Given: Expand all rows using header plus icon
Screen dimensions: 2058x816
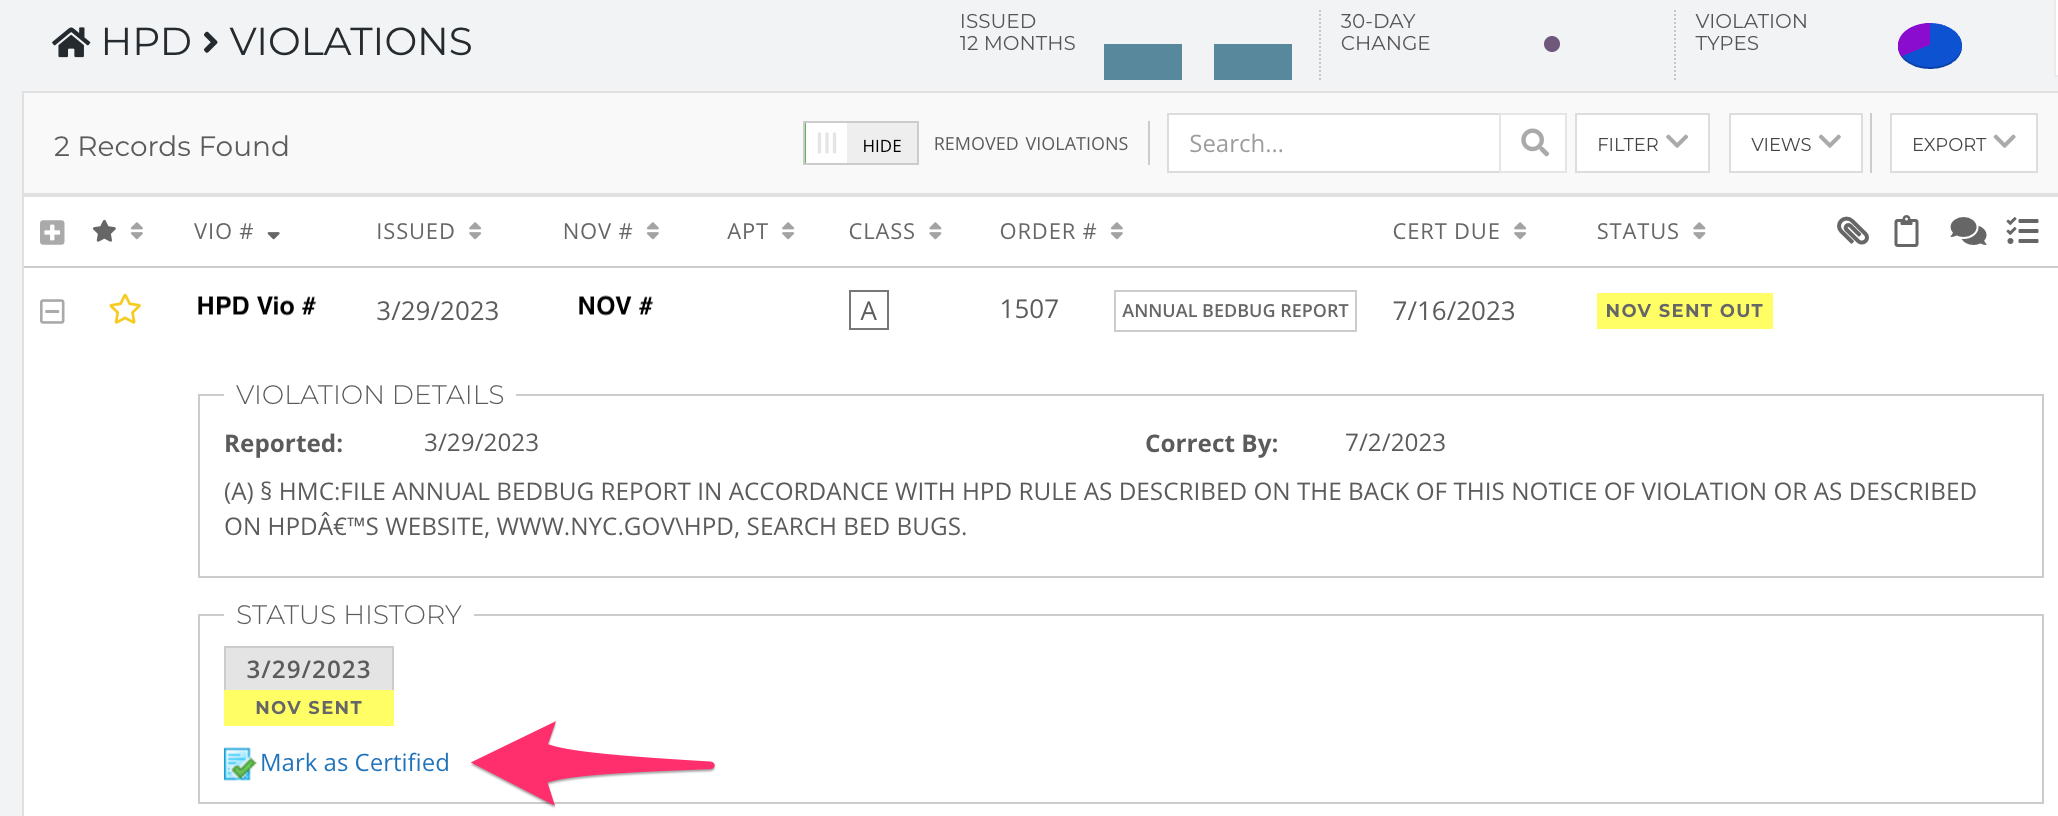Looking at the screenshot, I should pos(52,232).
